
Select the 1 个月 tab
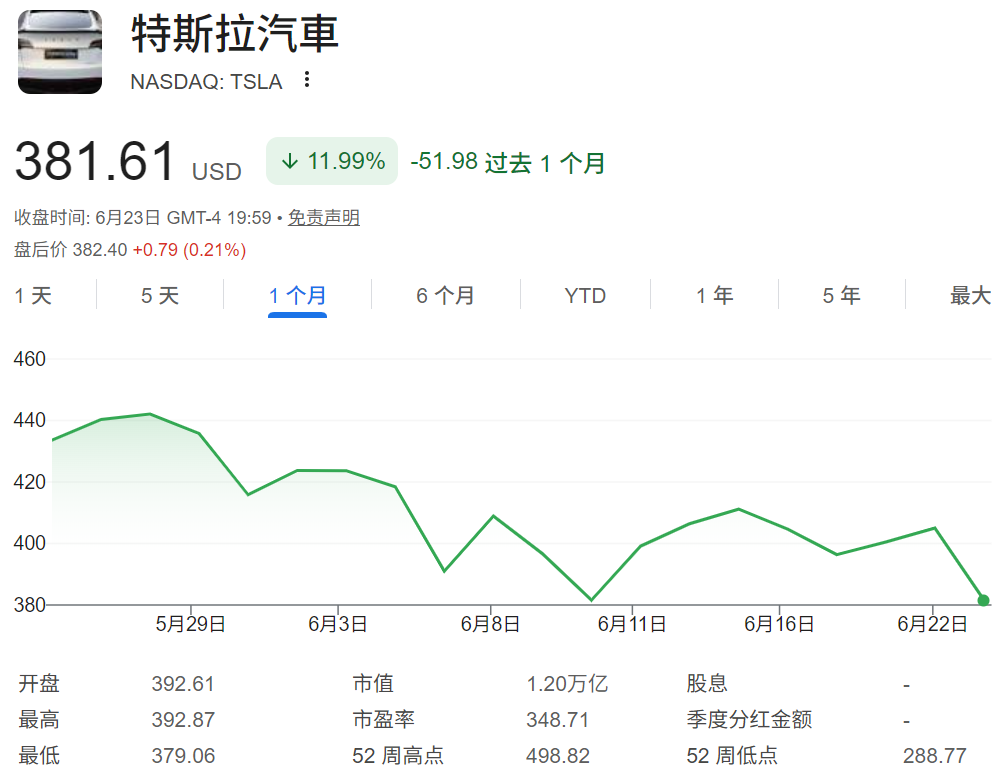tap(297, 296)
